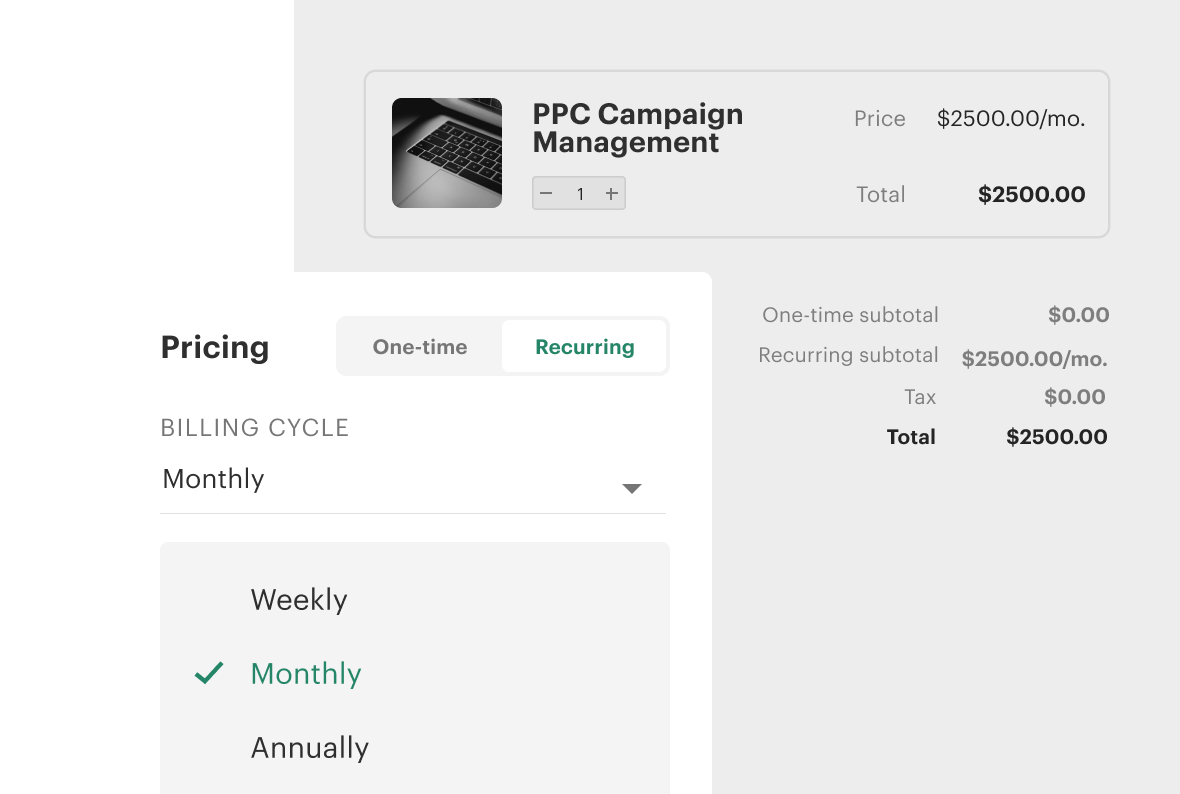Select the Annually billing cycle option

click(x=310, y=747)
